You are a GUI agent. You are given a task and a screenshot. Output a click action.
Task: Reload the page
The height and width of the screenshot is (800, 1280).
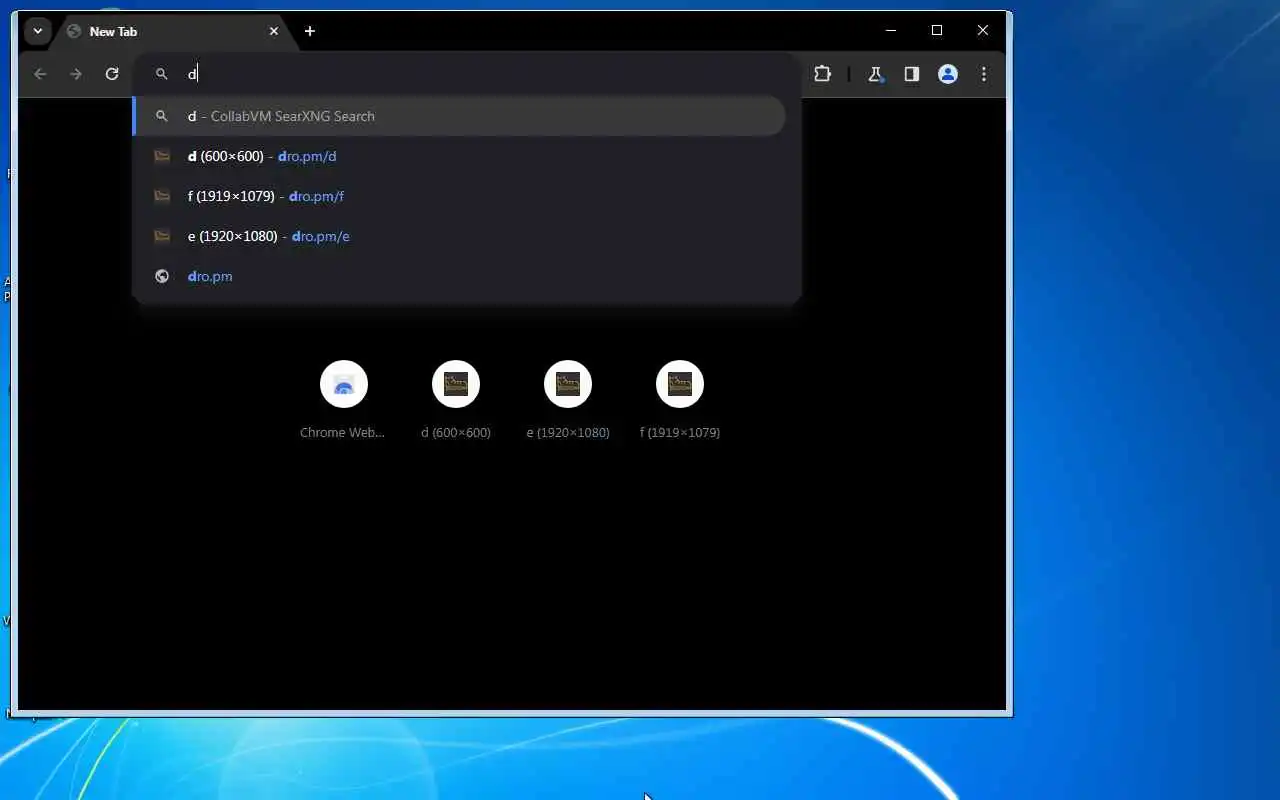click(112, 74)
